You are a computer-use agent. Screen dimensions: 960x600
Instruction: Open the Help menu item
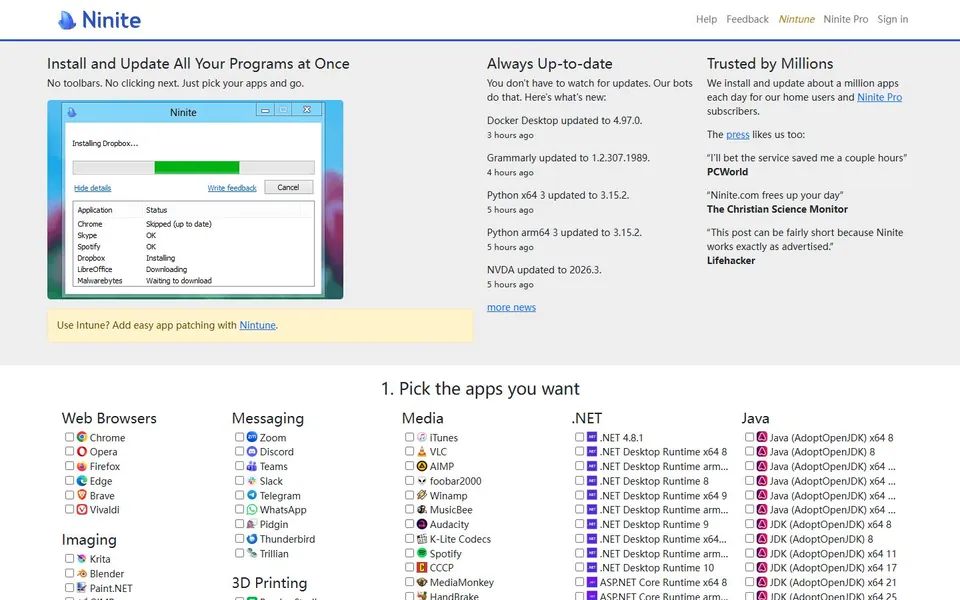pos(706,19)
